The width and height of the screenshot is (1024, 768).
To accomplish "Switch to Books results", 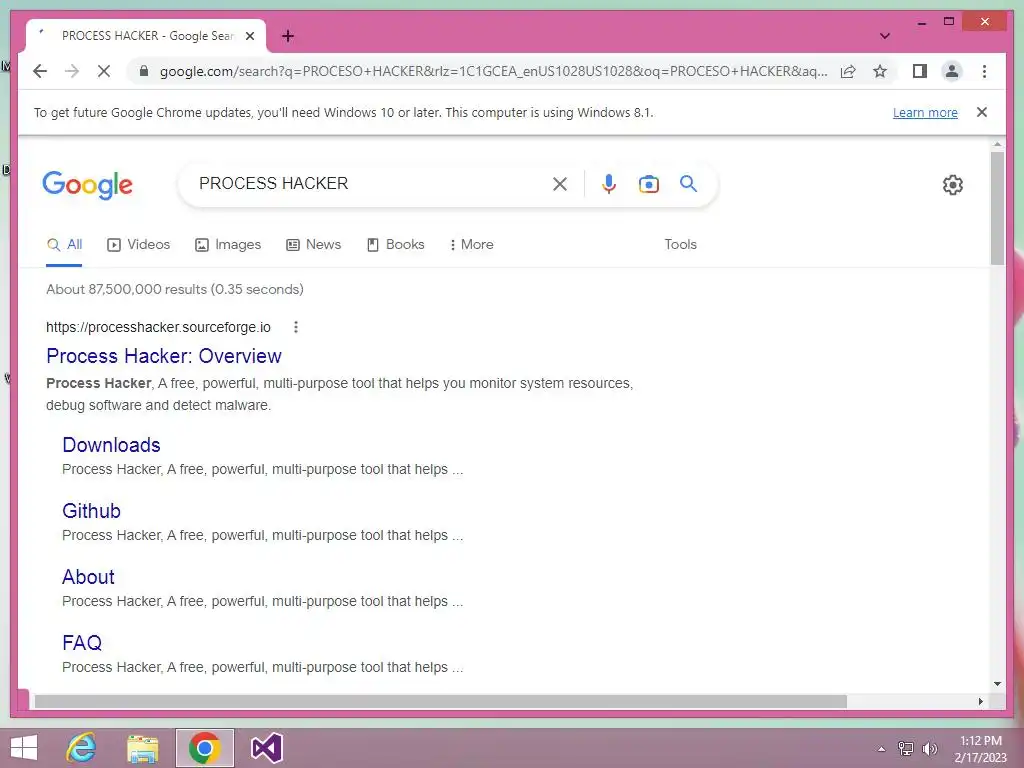I will [396, 245].
